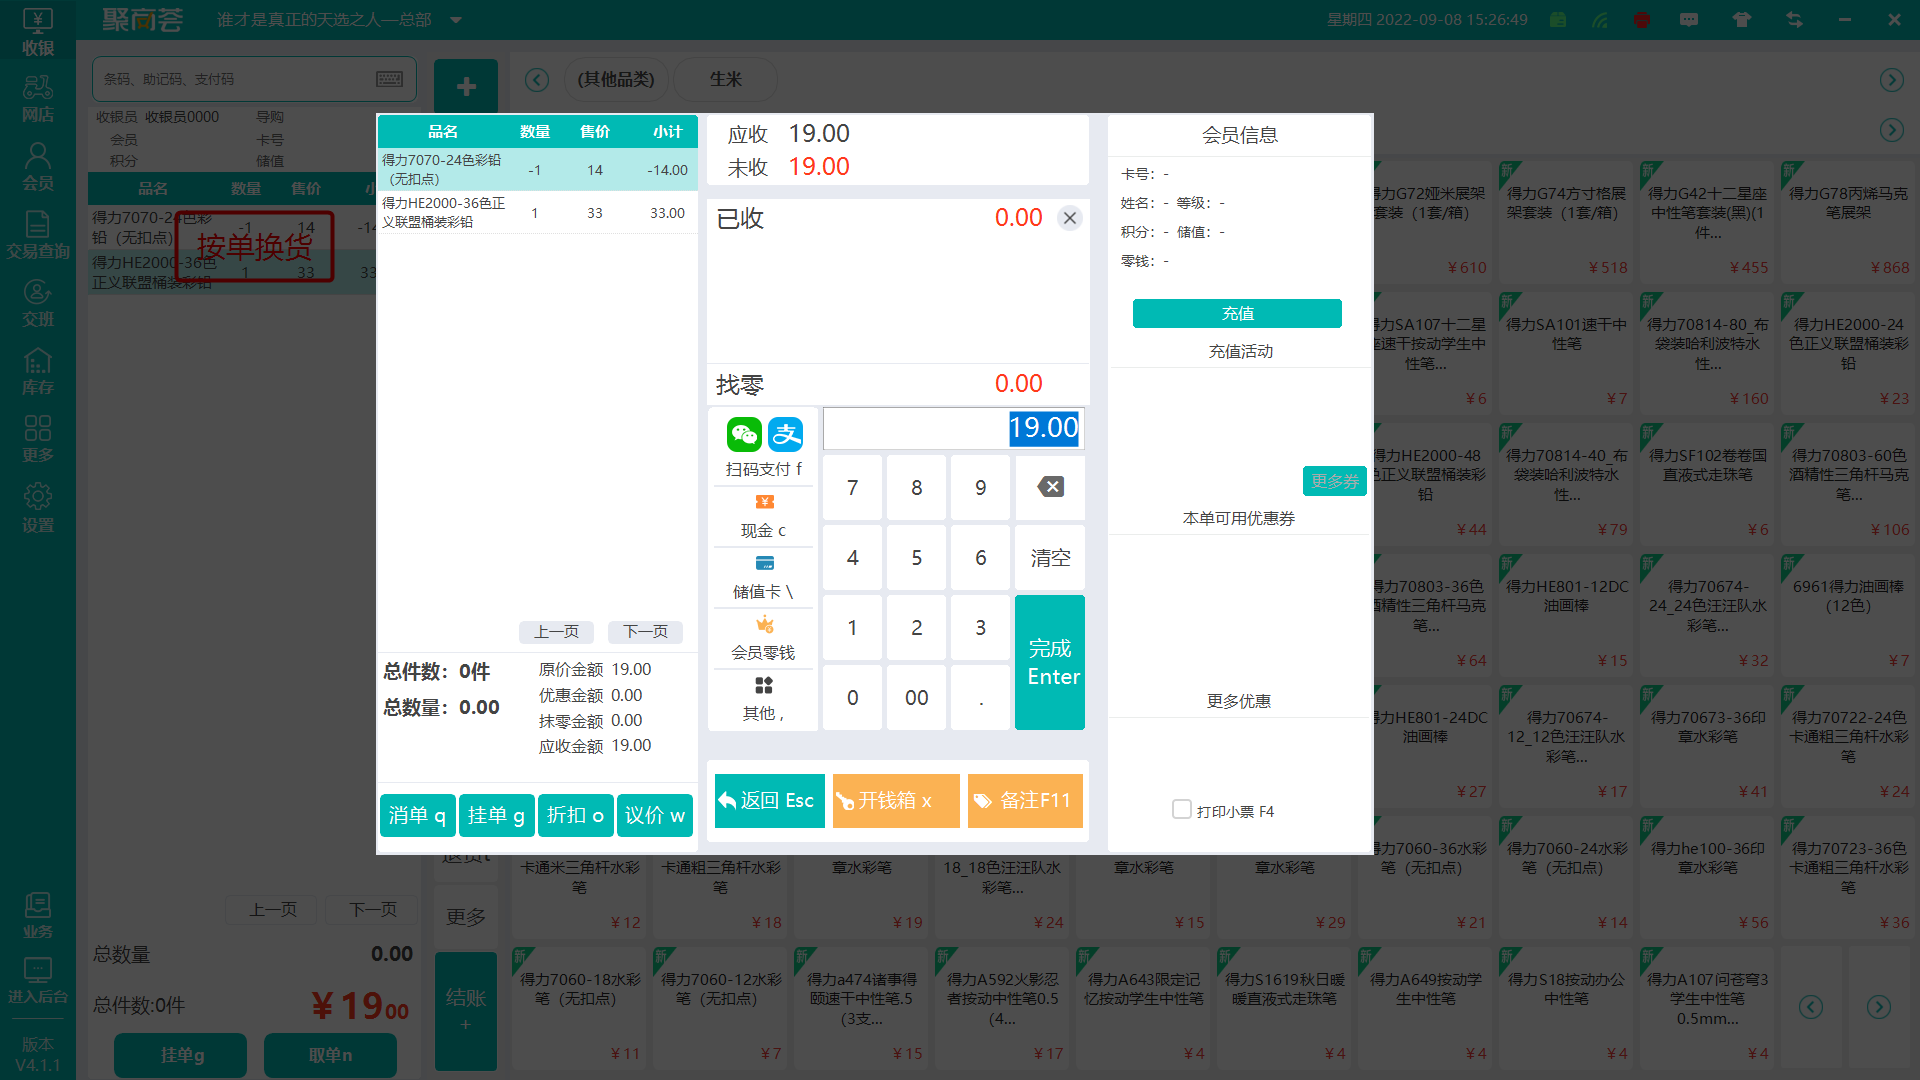Choose 现金 cash payment method
1920x1080 pixels.
(x=763, y=517)
